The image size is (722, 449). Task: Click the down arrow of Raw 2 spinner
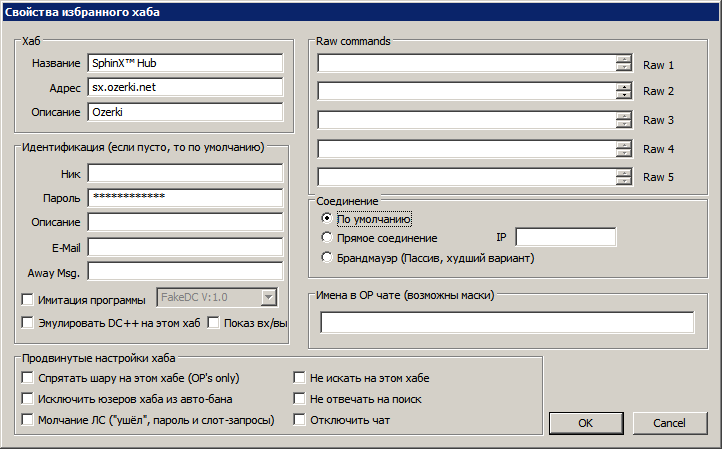[x=624, y=95]
